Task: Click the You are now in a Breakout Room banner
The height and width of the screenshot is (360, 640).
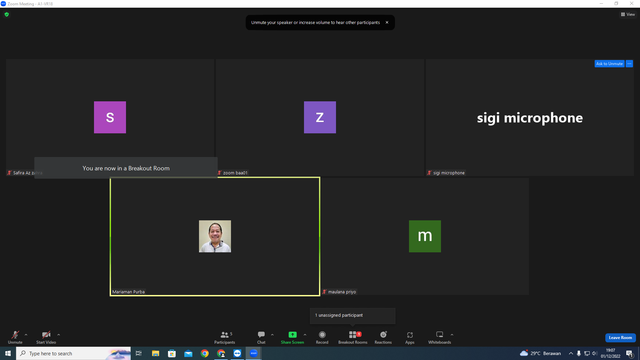Action: point(126,168)
